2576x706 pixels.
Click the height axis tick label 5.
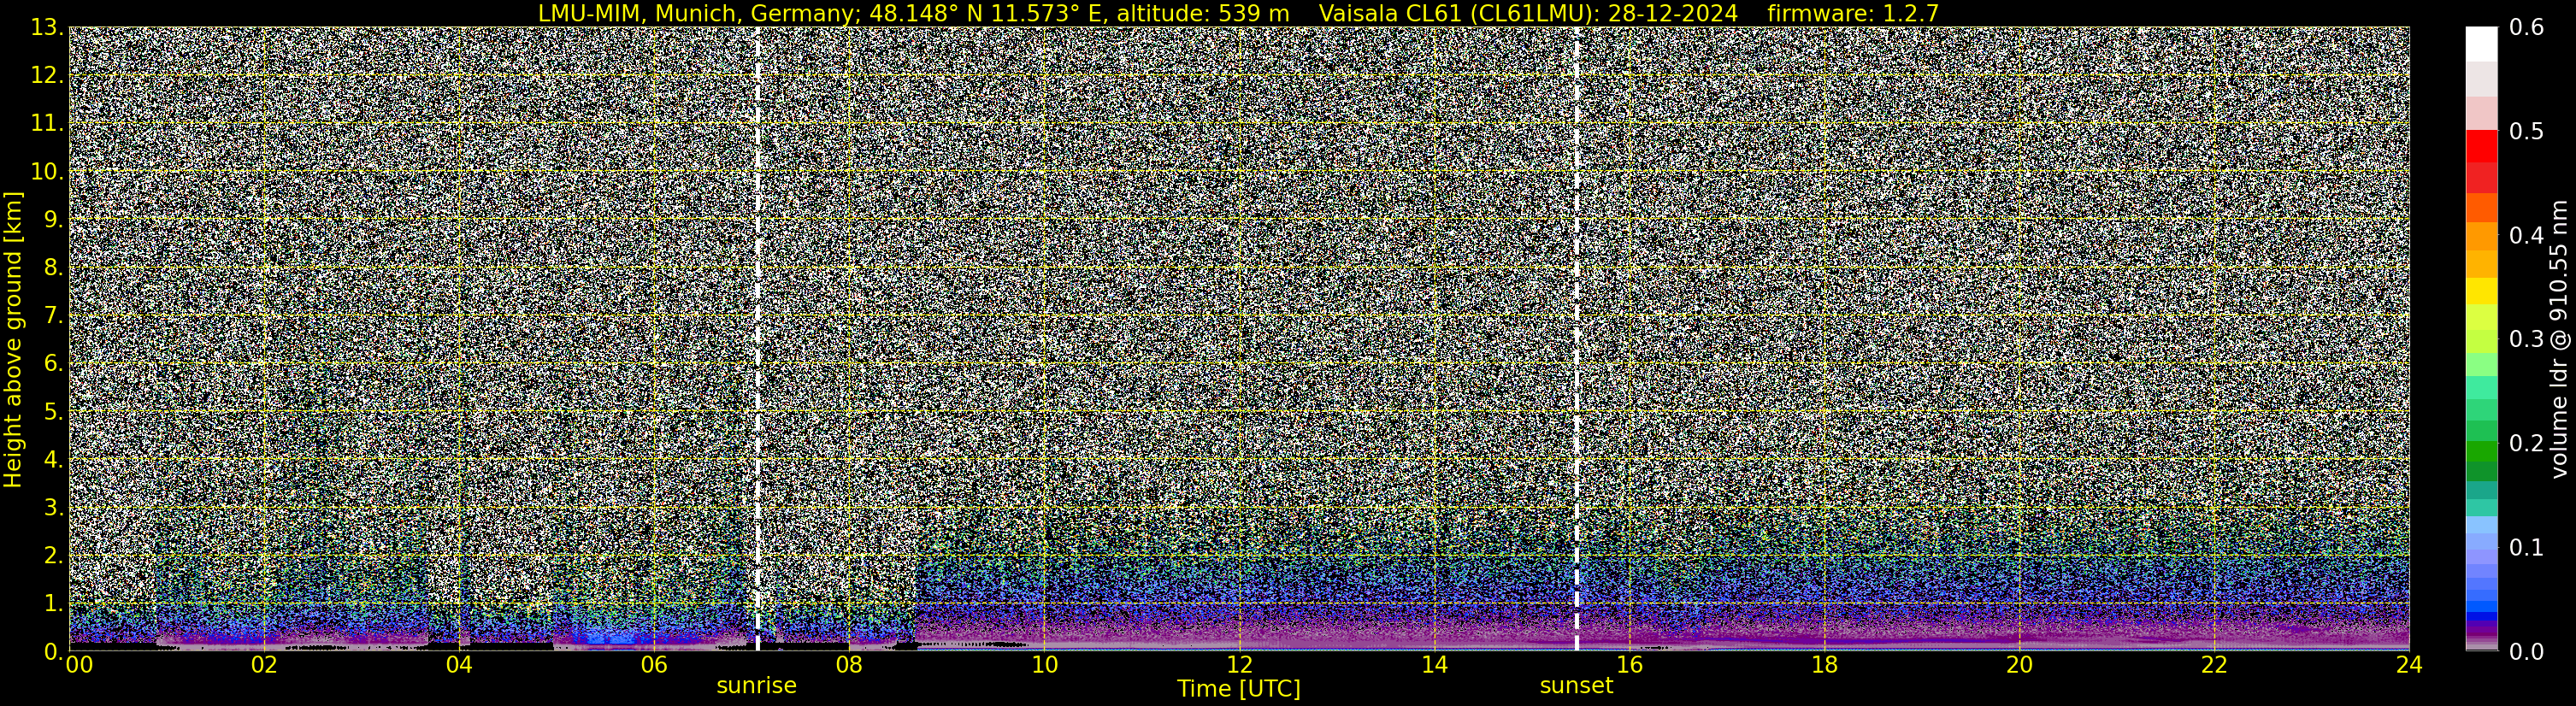tap(54, 412)
